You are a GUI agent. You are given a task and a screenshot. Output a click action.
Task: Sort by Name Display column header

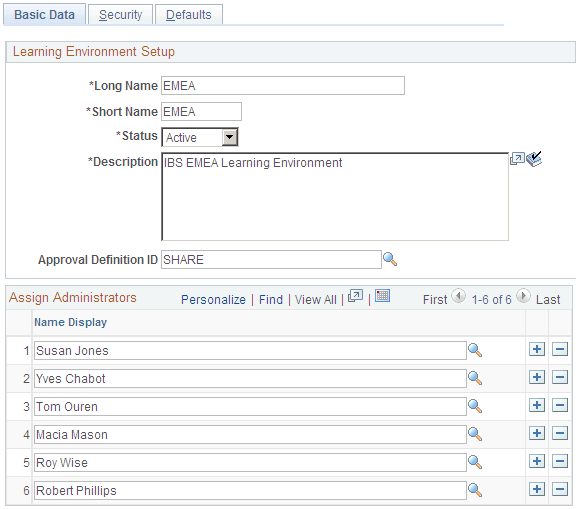coord(71,322)
